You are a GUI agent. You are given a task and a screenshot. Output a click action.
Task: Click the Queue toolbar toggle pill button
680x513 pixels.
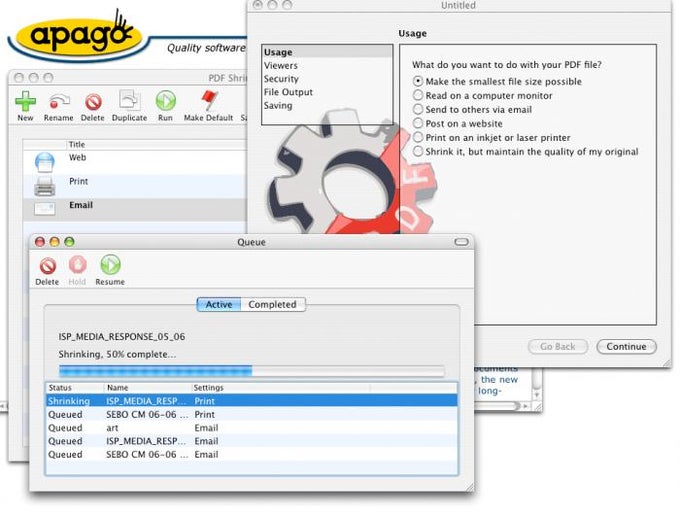(x=461, y=242)
